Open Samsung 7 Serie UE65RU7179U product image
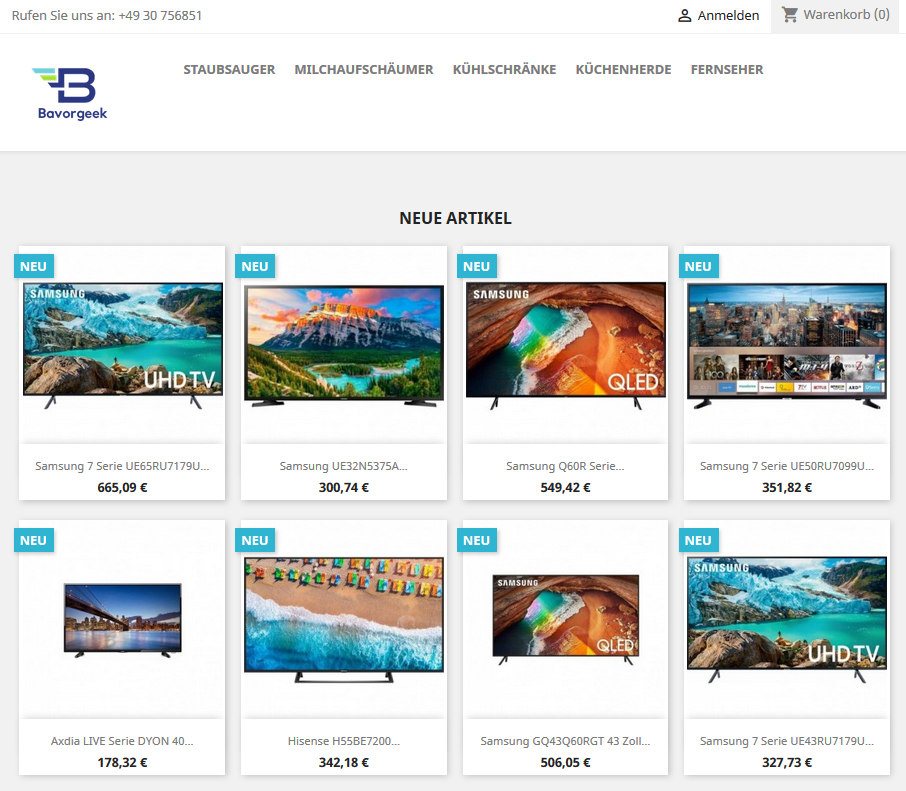This screenshot has width=906, height=791. (x=122, y=346)
